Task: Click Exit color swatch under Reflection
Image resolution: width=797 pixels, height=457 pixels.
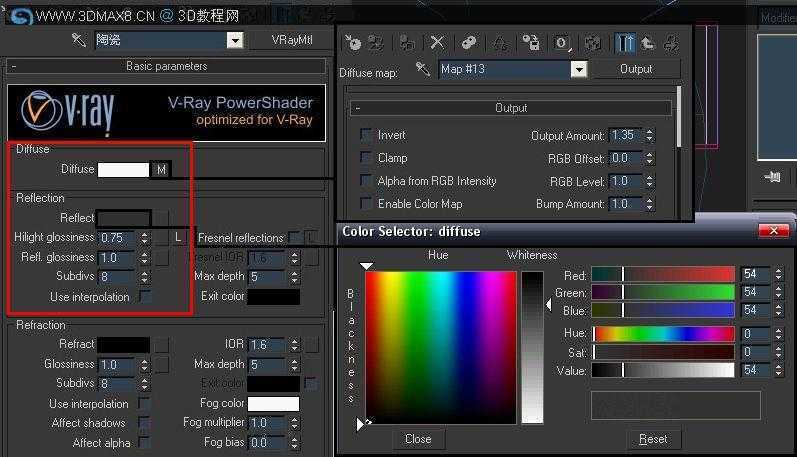Action: [273, 297]
